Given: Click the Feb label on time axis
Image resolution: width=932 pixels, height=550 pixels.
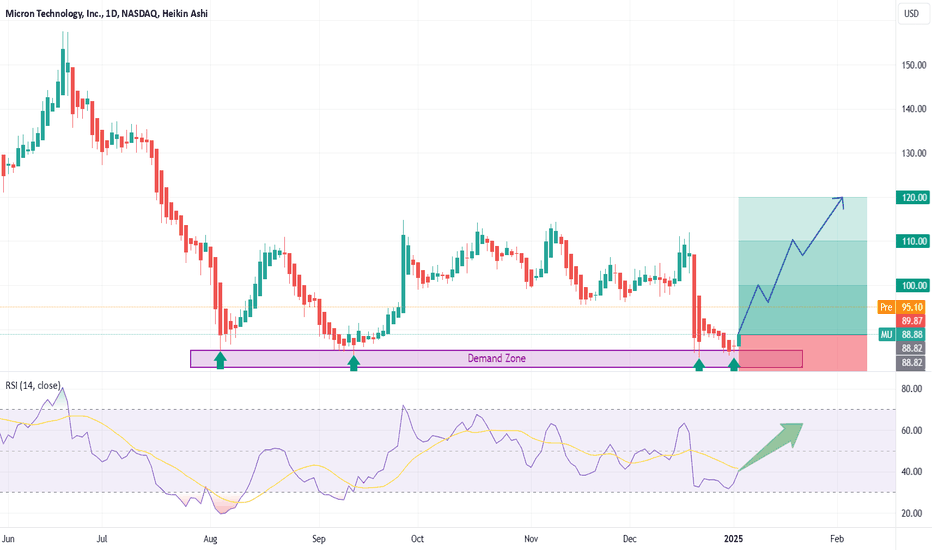Looking at the screenshot, I should coord(837,539).
